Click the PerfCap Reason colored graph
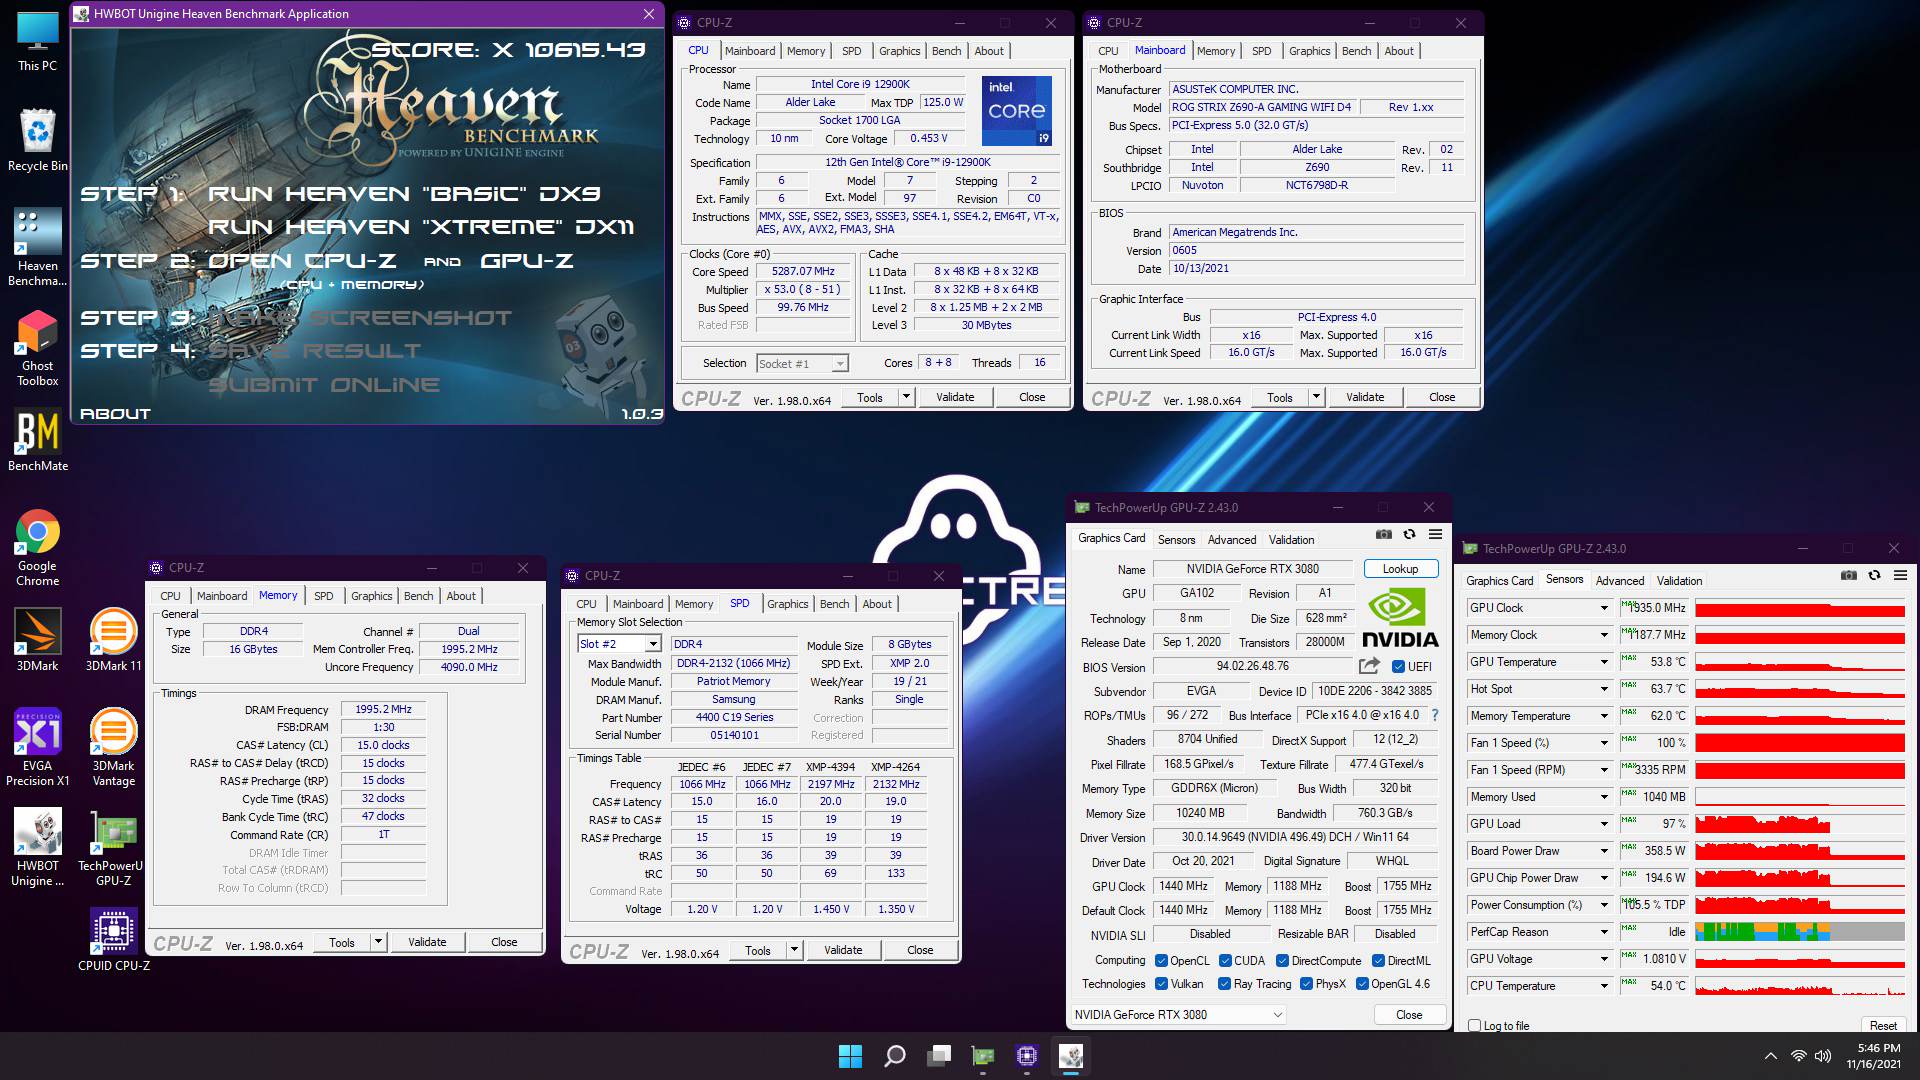The width and height of the screenshot is (1920, 1080). tap(1800, 932)
